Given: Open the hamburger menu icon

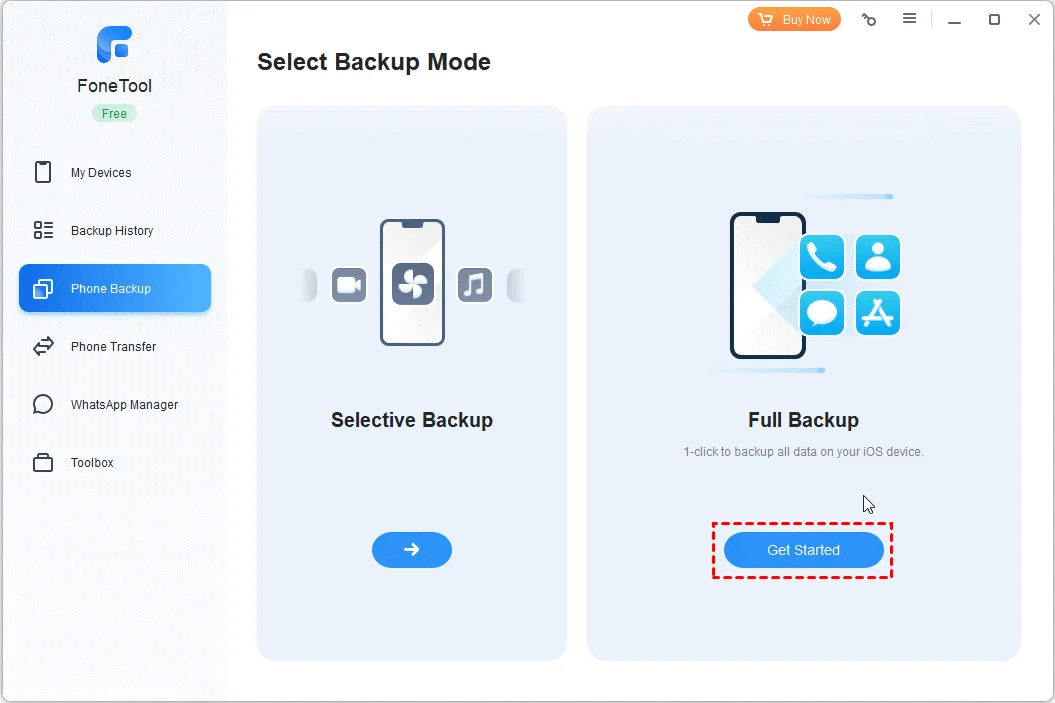Looking at the screenshot, I should pyautogui.click(x=910, y=19).
